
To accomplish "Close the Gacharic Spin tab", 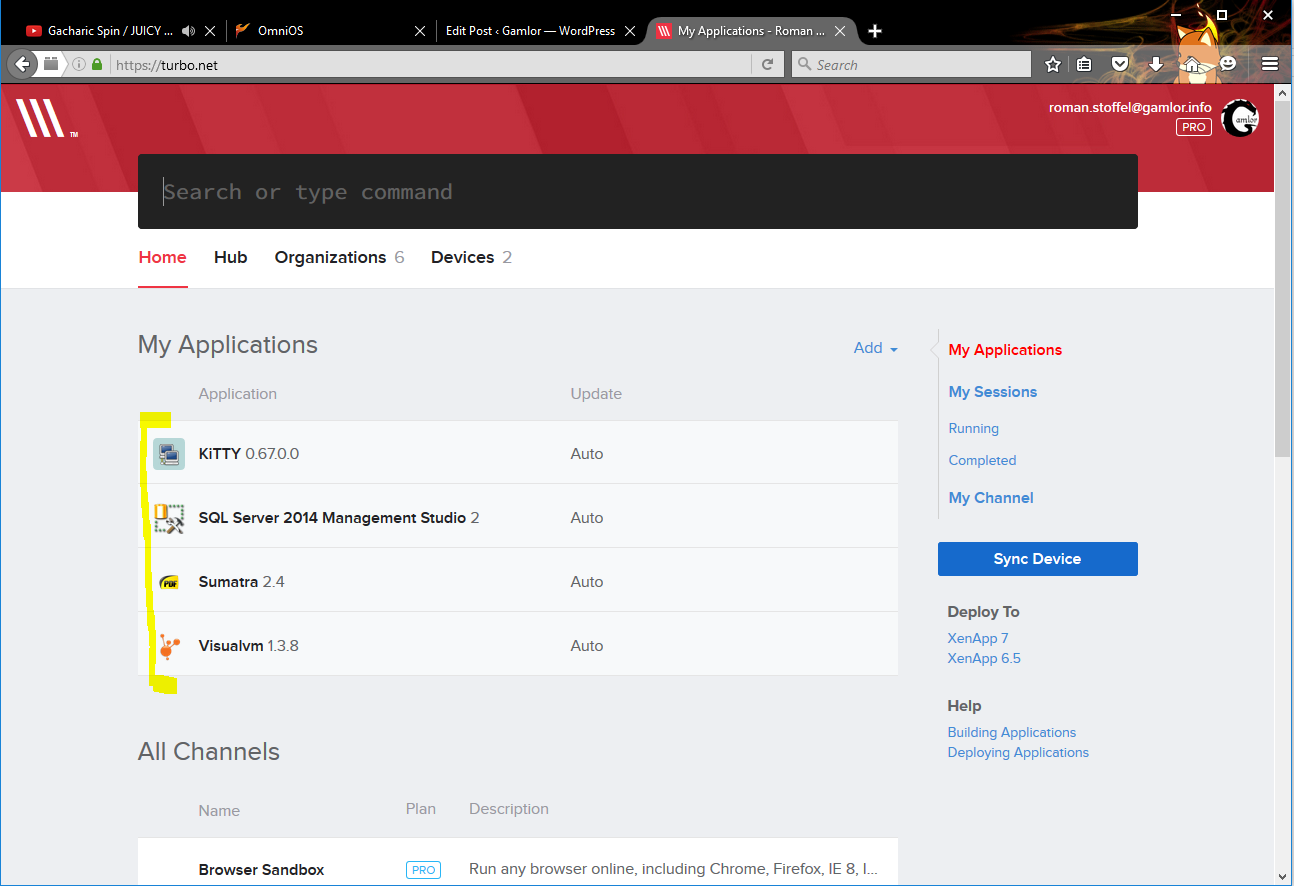I will coord(210,31).
